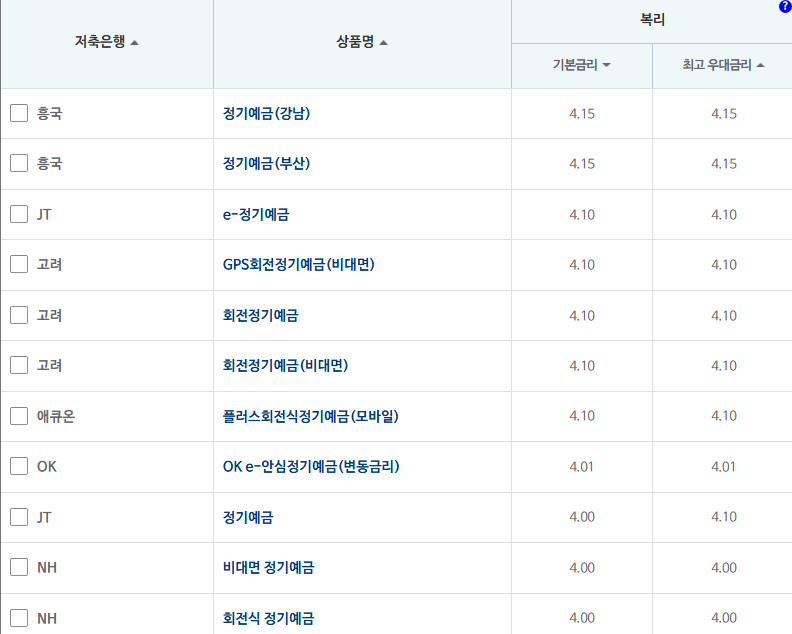Check the 흥국 정기예금(부산) row checkbox

[x=19, y=163]
